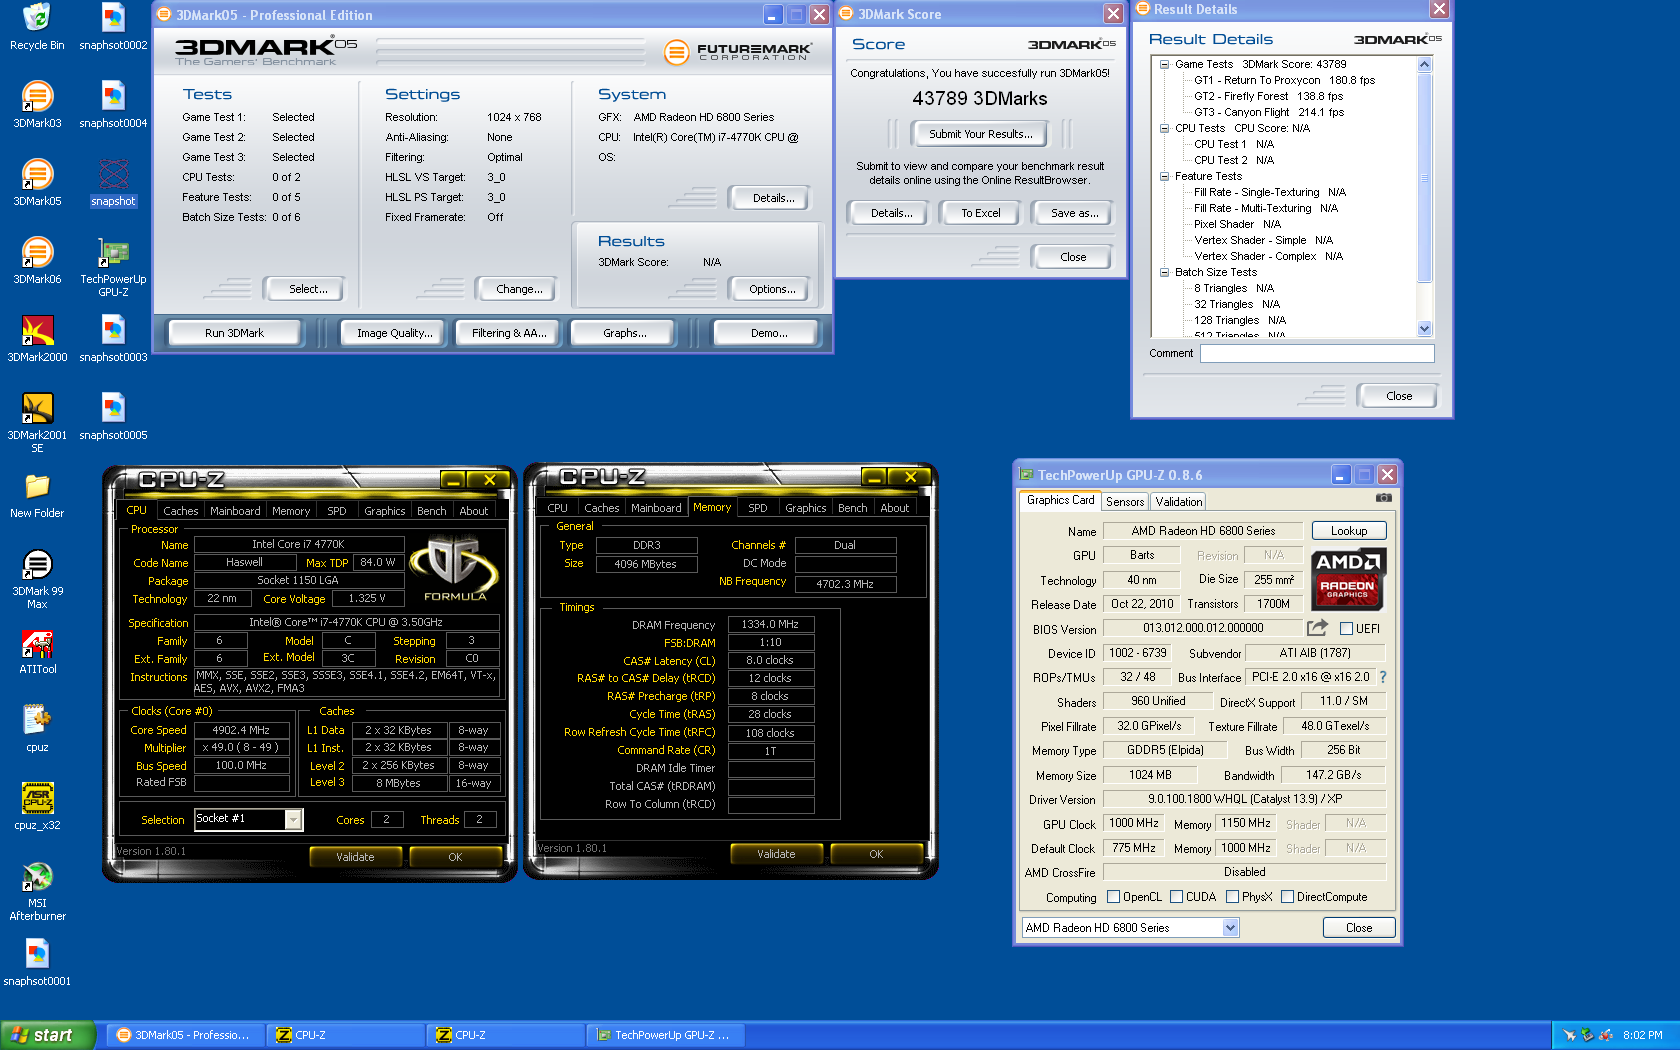
Task: Click Submit Your Results button
Action: point(980,134)
